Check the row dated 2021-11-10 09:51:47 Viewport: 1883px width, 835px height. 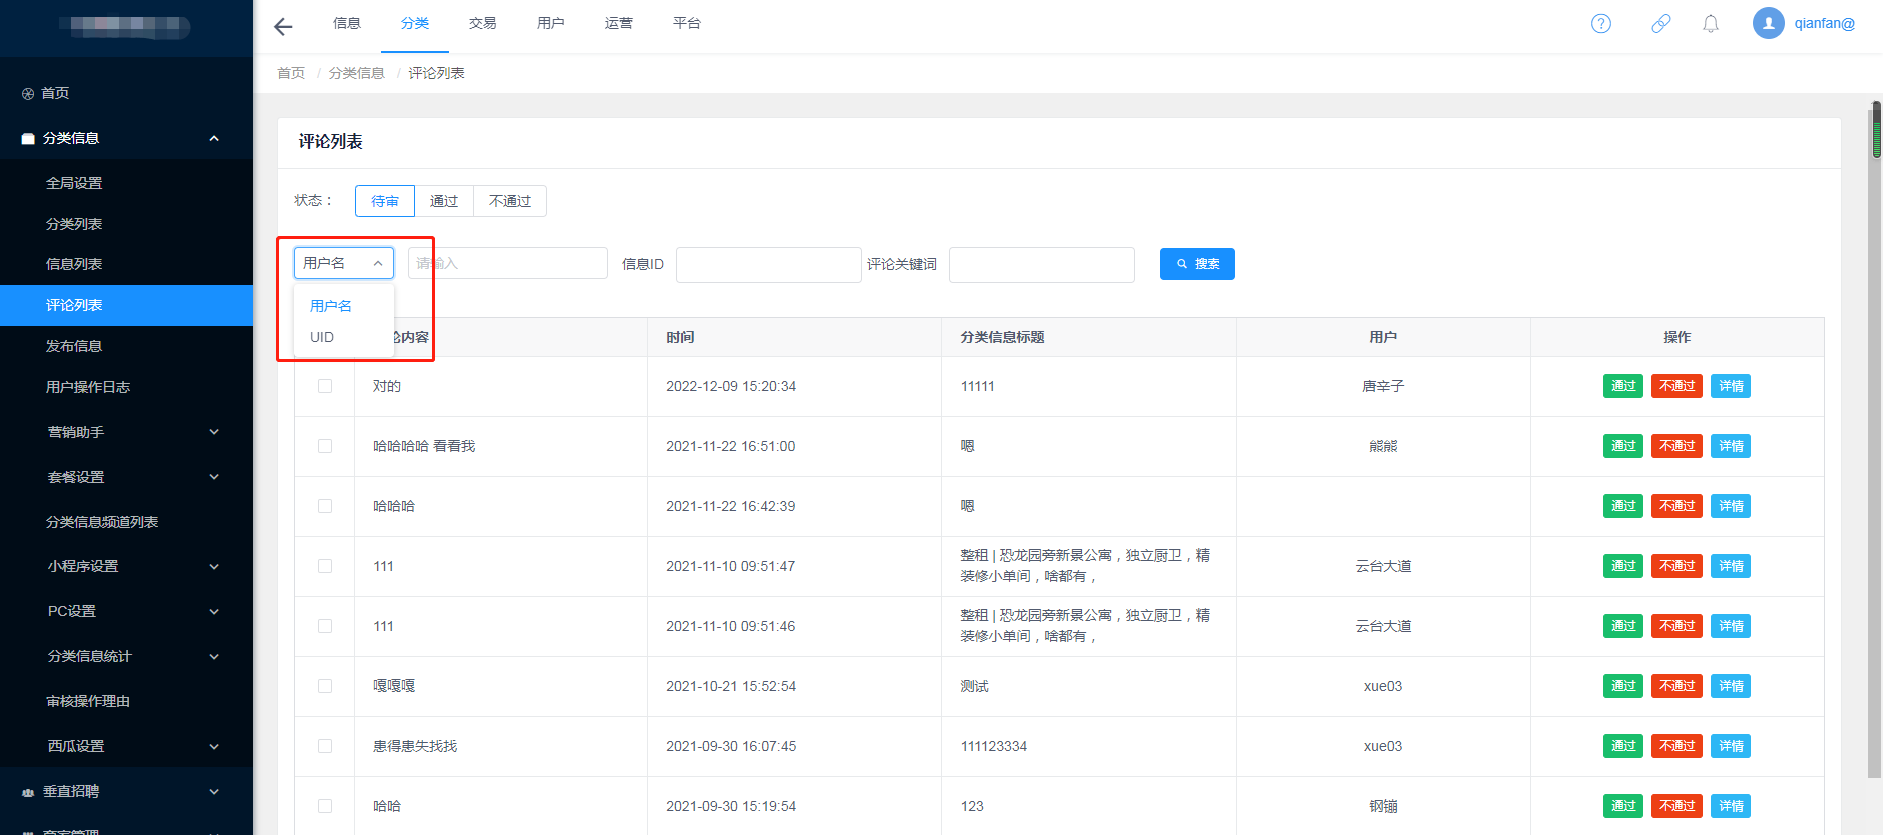click(325, 566)
